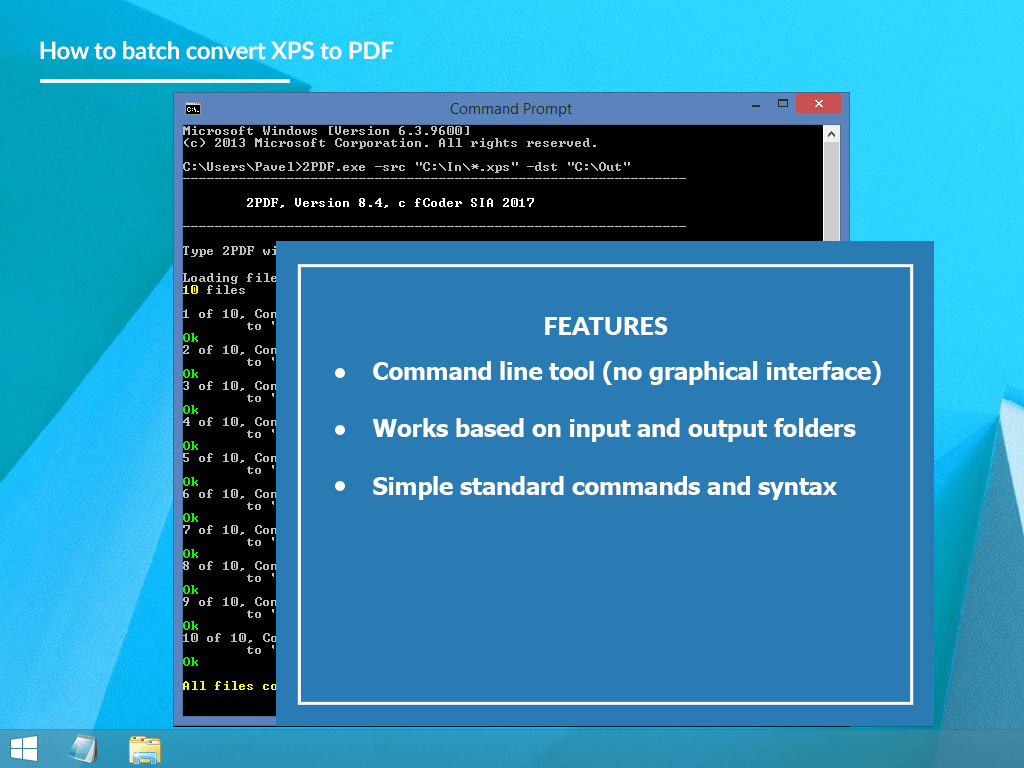This screenshot has height=768, width=1024.
Task: Click the yellow 'All files' message
Action: tap(229, 686)
